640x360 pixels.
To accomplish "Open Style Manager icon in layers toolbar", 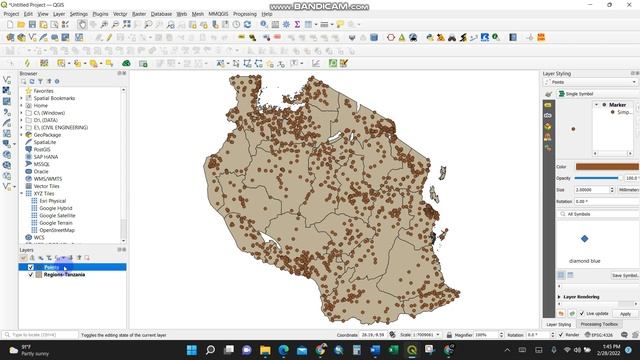I will [x=23, y=258].
